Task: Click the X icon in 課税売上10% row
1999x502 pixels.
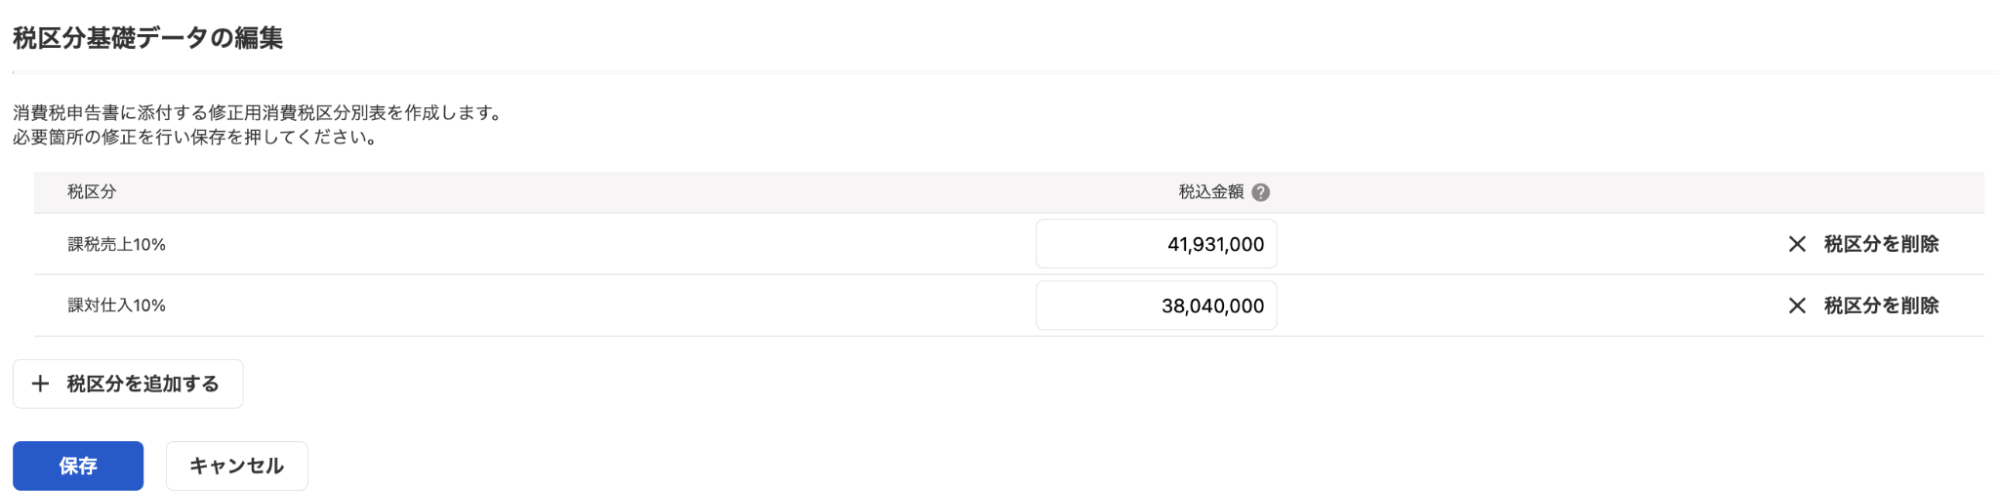Action: [x=1796, y=244]
